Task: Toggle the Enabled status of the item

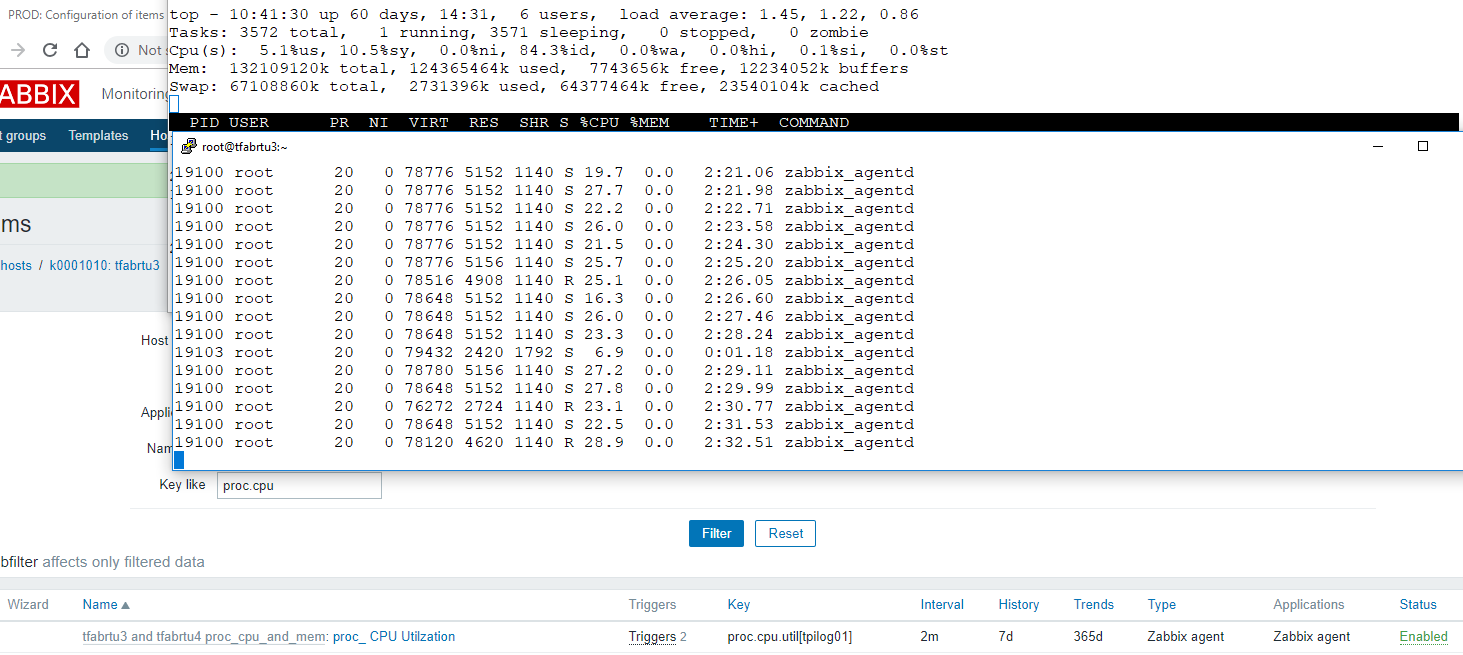Action: (x=1423, y=636)
